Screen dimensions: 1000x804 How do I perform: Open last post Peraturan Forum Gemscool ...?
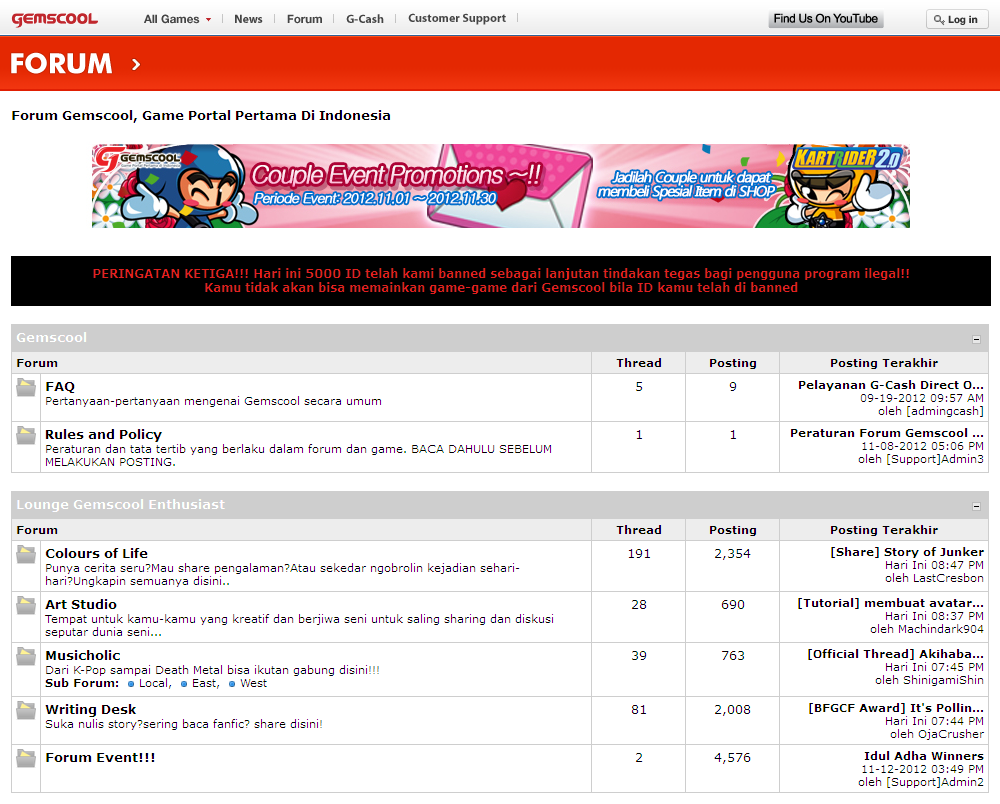click(x=886, y=433)
